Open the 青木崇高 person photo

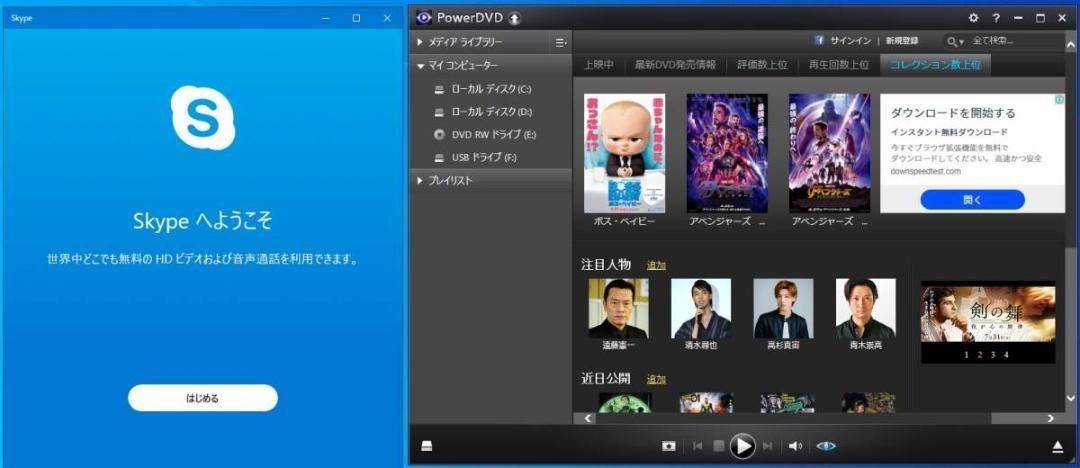pos(866,308)
